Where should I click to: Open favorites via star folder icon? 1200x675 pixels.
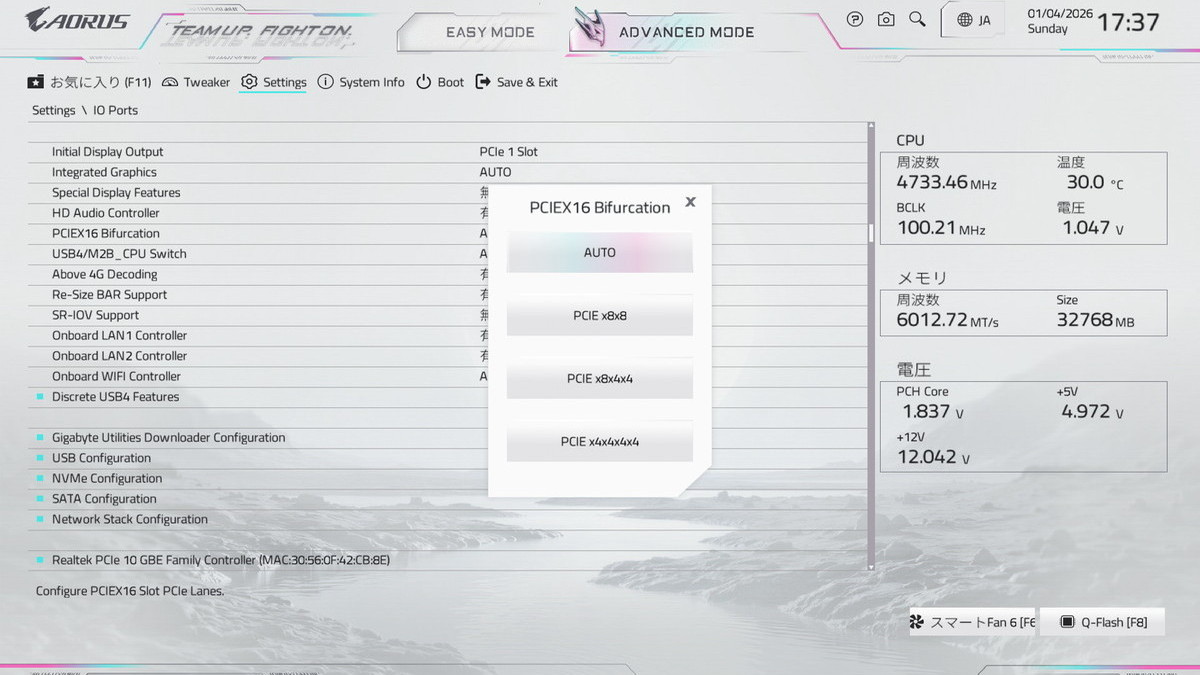click(36, 82)
